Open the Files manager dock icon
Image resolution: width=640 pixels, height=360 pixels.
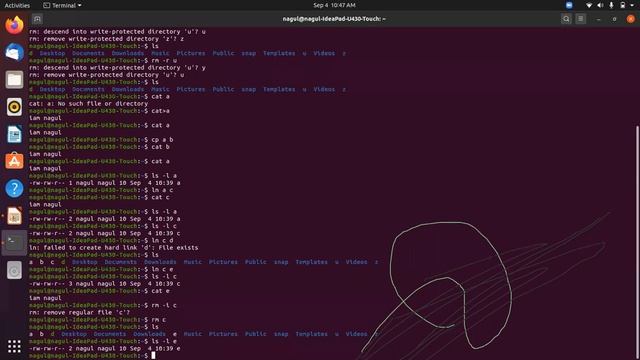pos(14,80)
